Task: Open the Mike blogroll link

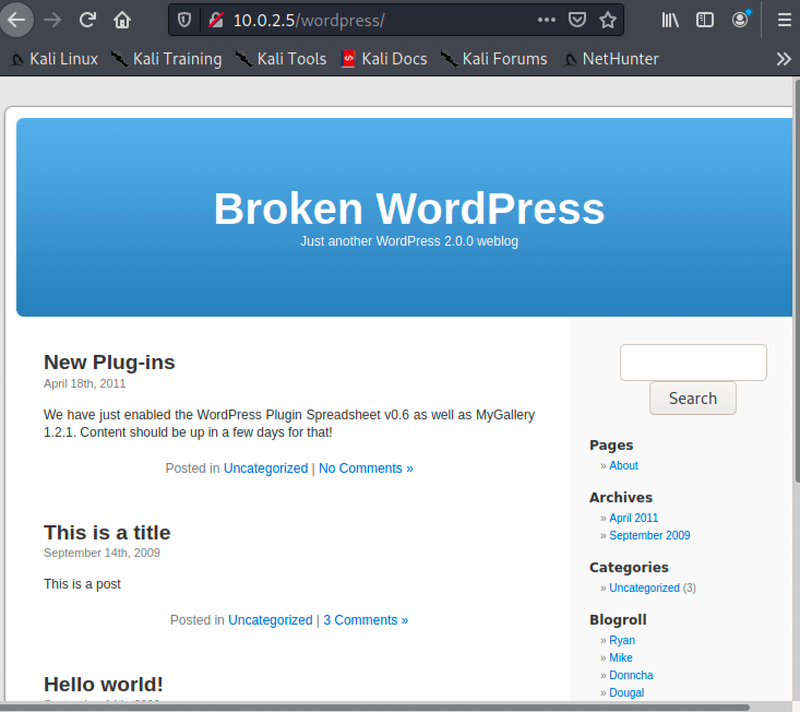Action: 620,658
